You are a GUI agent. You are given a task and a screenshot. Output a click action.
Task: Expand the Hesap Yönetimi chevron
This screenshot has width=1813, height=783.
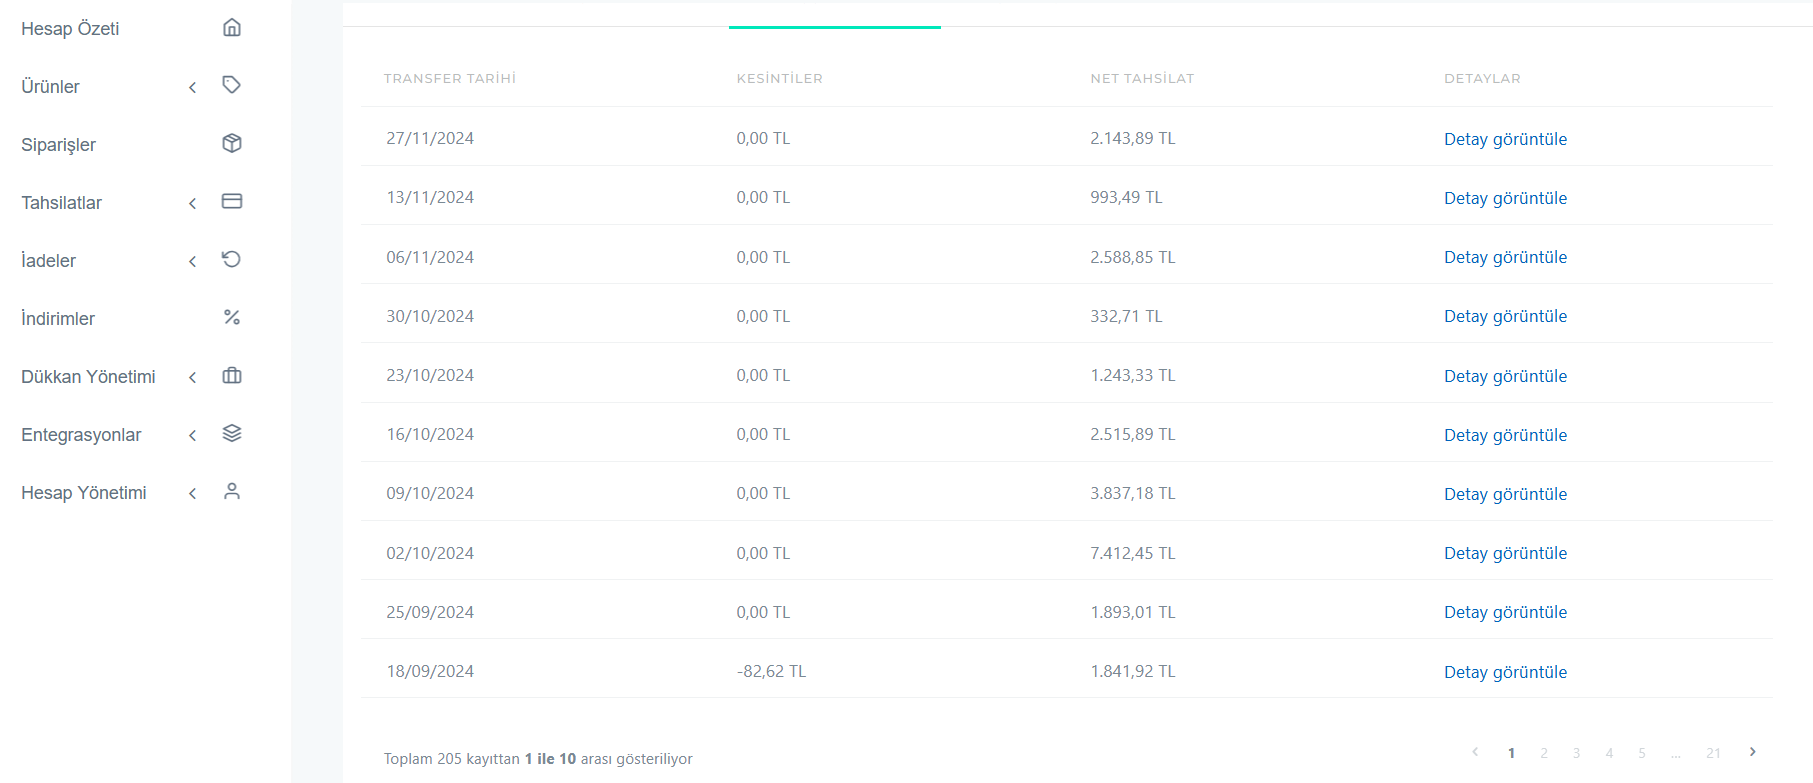click(192, 494)
